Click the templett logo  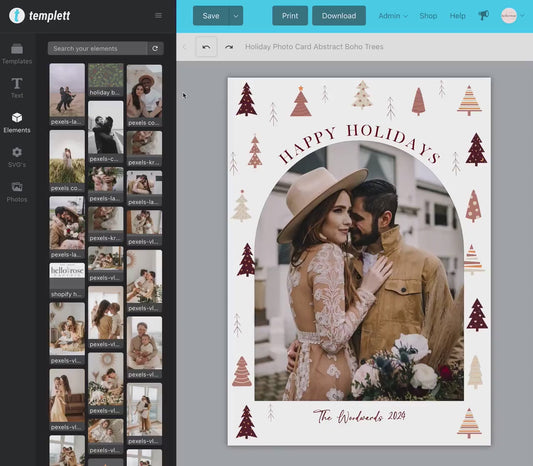[40, 16]
